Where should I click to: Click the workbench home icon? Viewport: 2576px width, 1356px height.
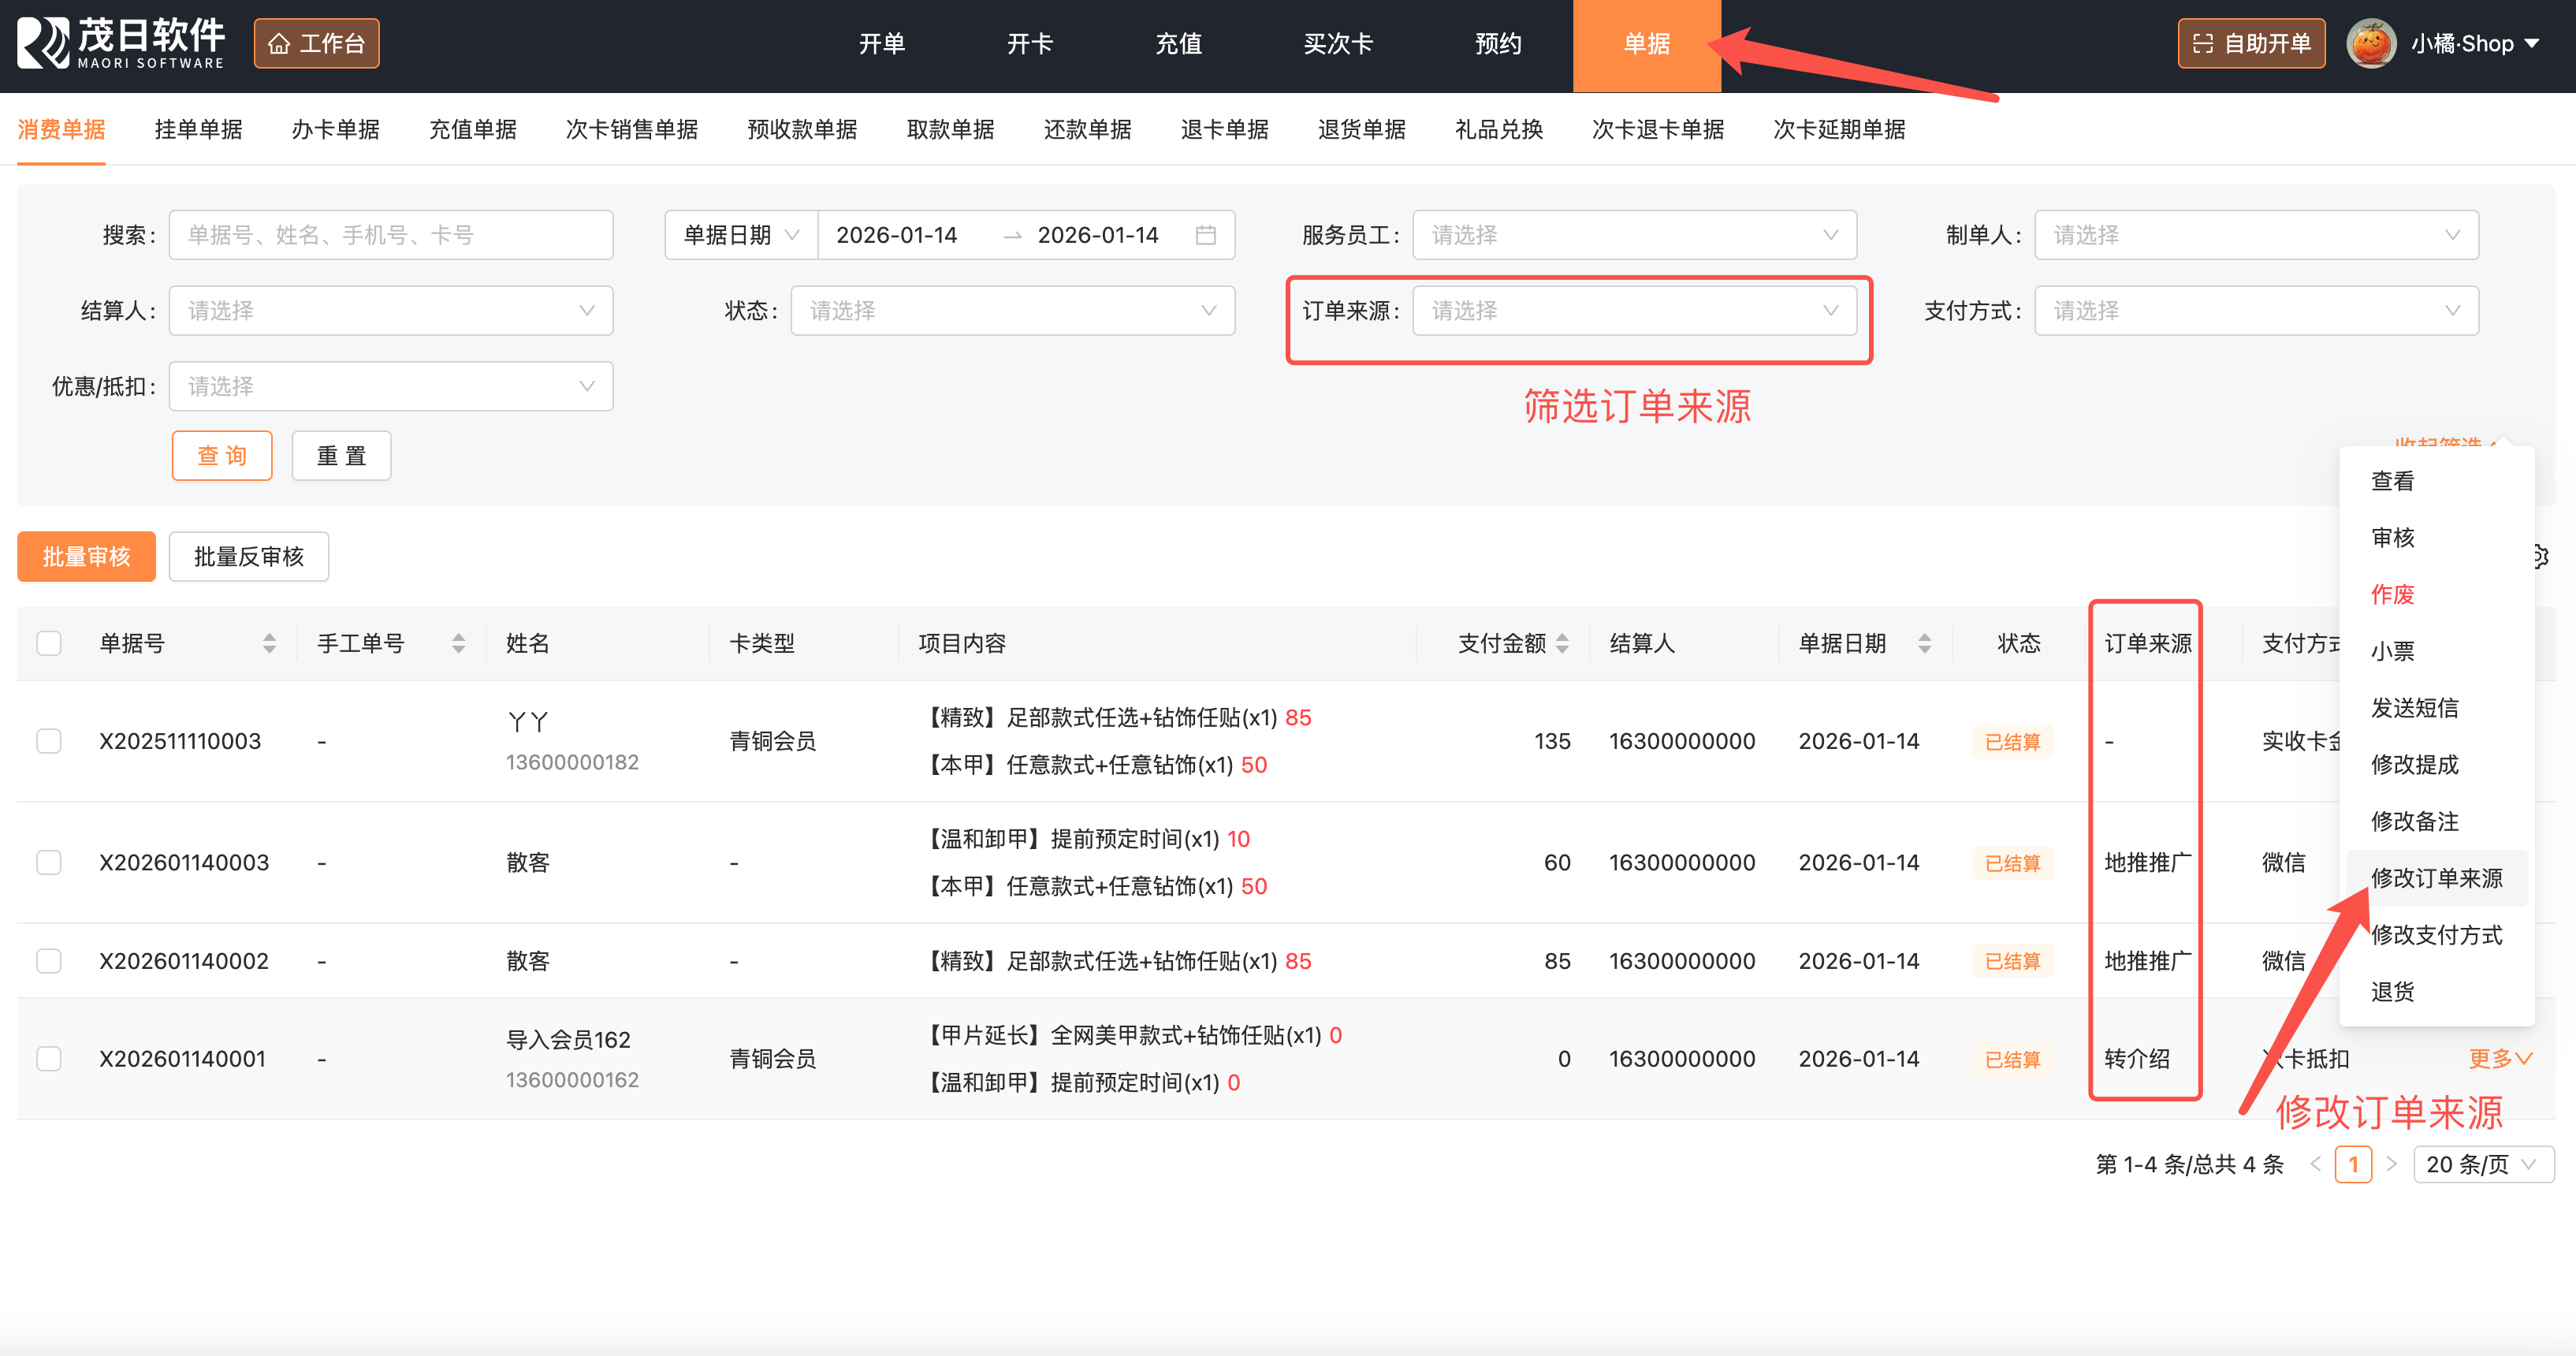279,44
